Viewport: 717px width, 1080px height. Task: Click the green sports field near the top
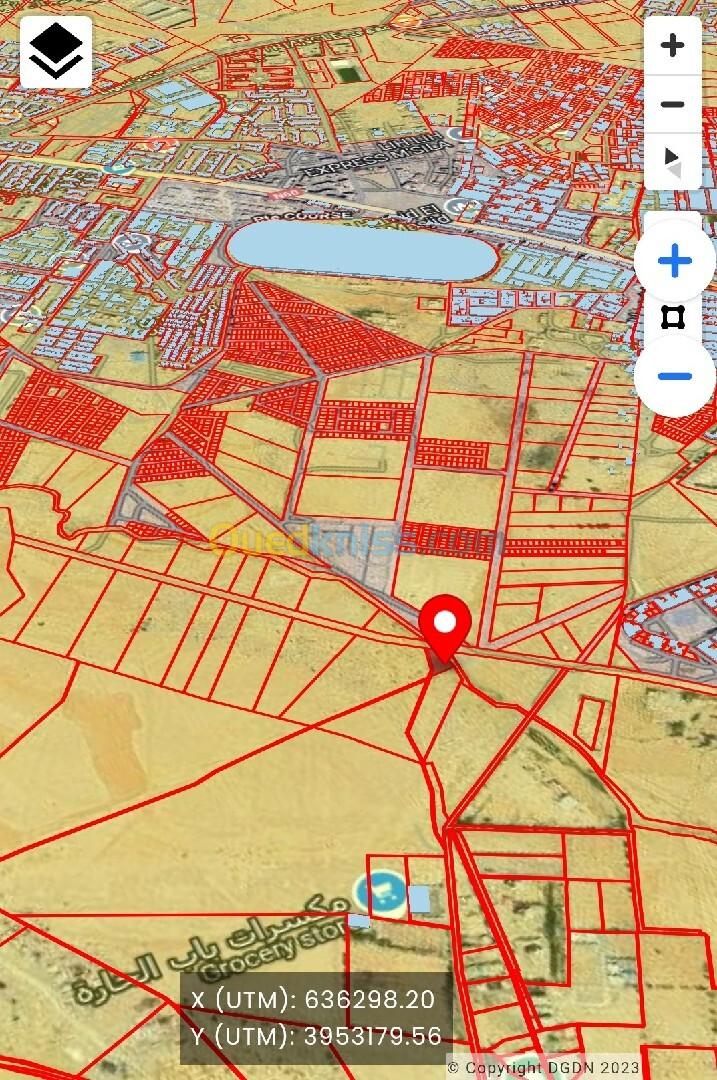point(346,72)
